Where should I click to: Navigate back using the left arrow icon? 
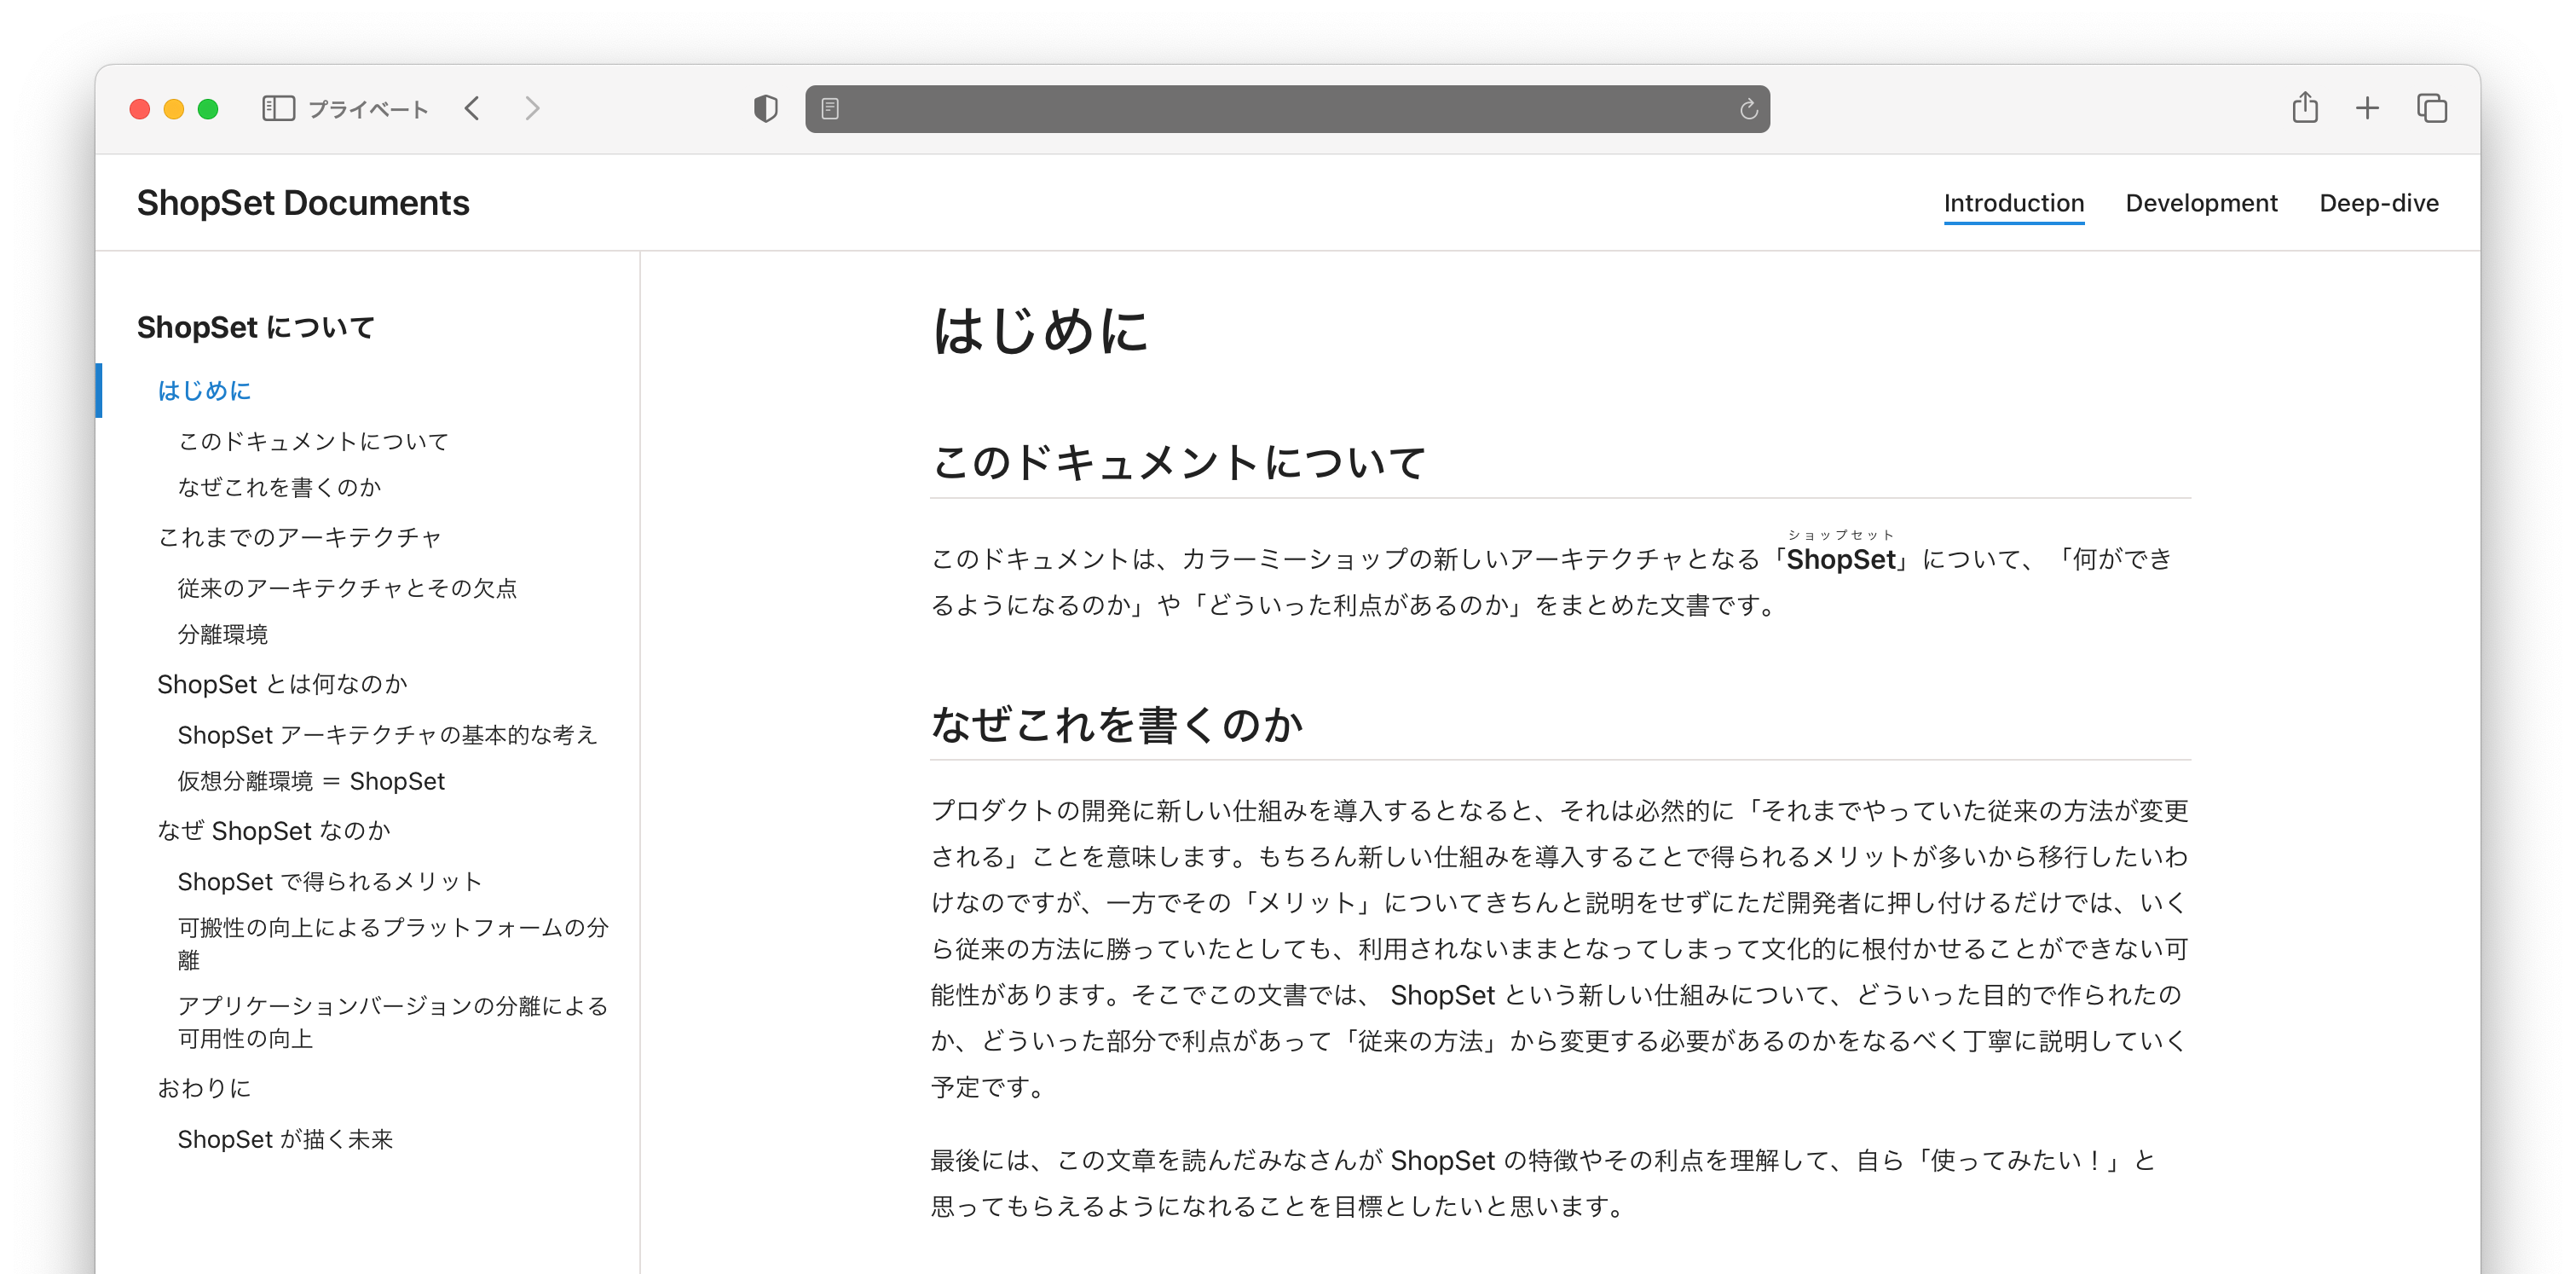[x=472, y=108]
